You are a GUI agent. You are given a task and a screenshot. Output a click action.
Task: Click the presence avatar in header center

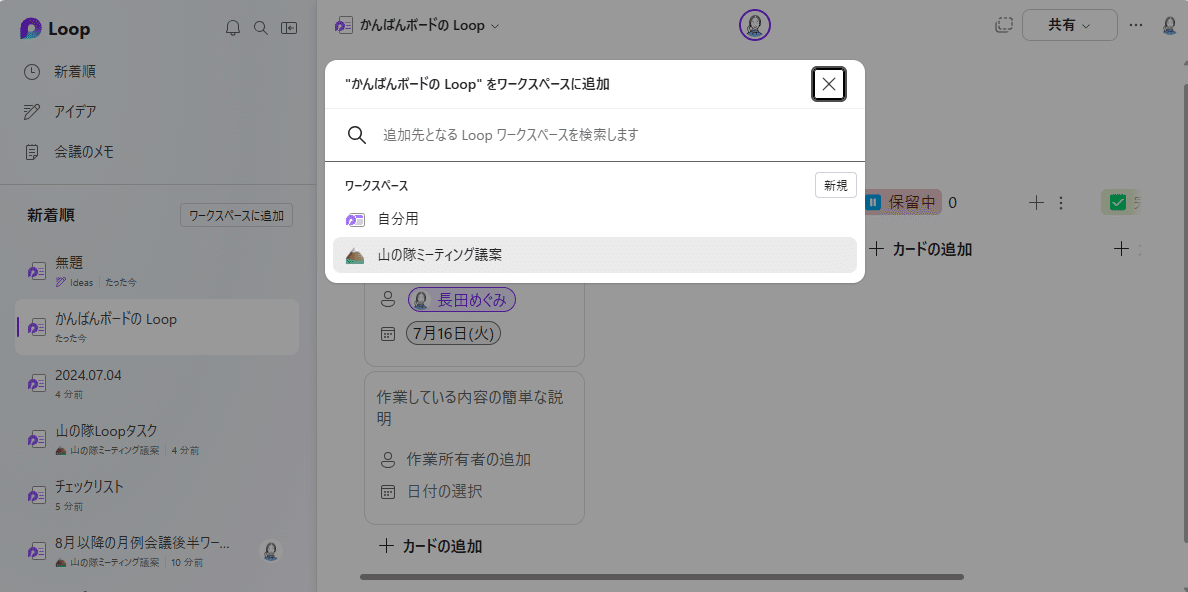tap(755, 26)
